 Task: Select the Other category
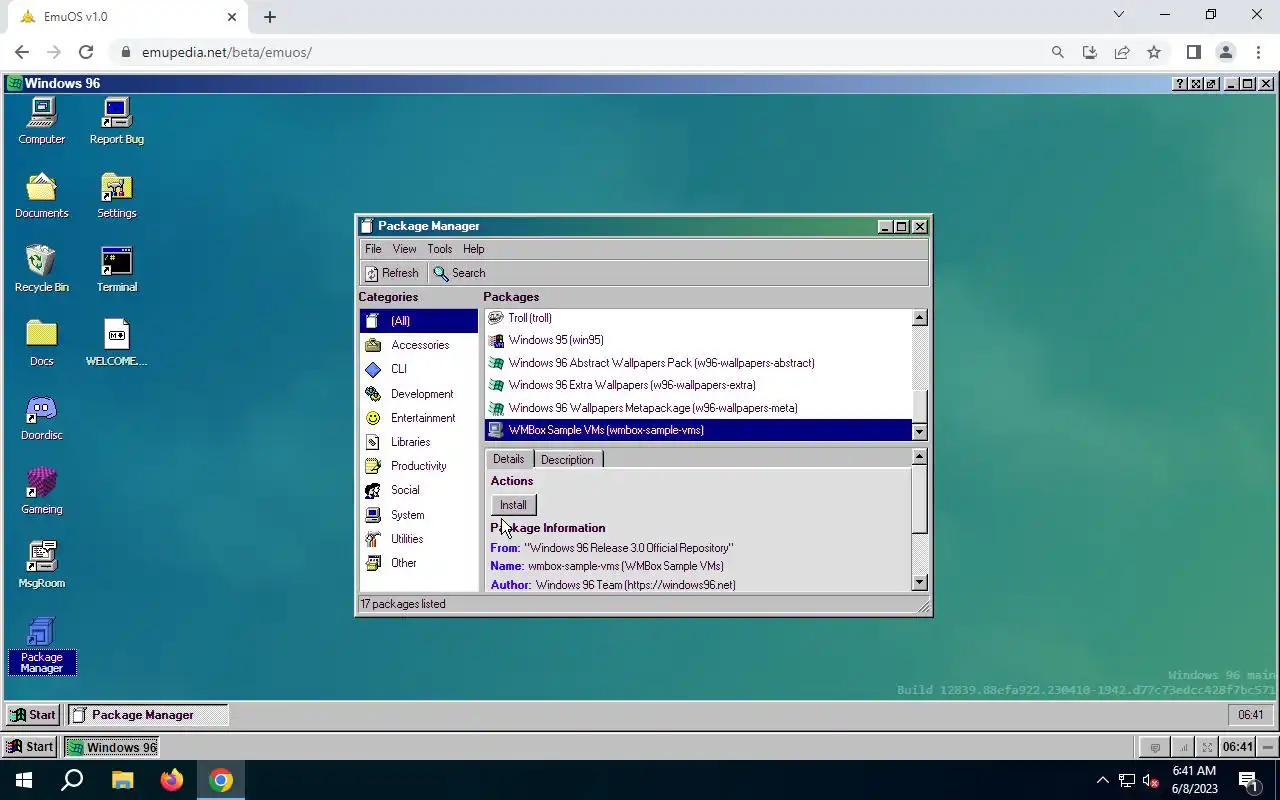point(418,563)
